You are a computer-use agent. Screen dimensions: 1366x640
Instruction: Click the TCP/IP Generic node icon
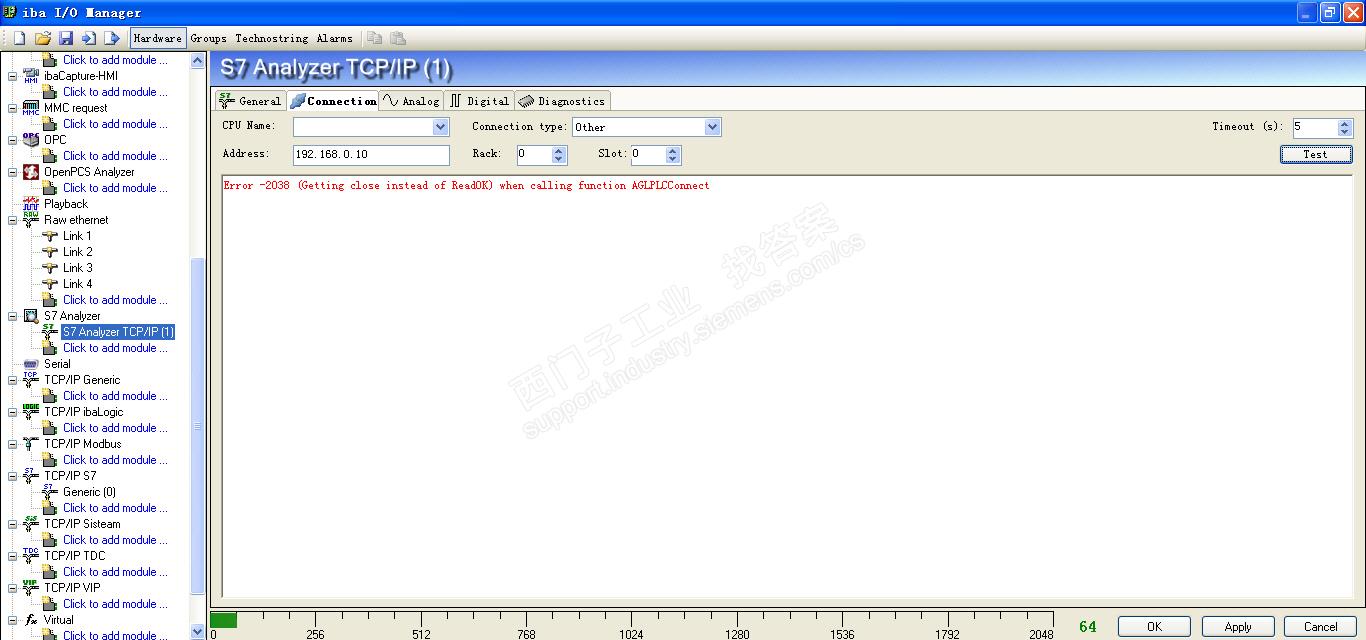(31, 380)
